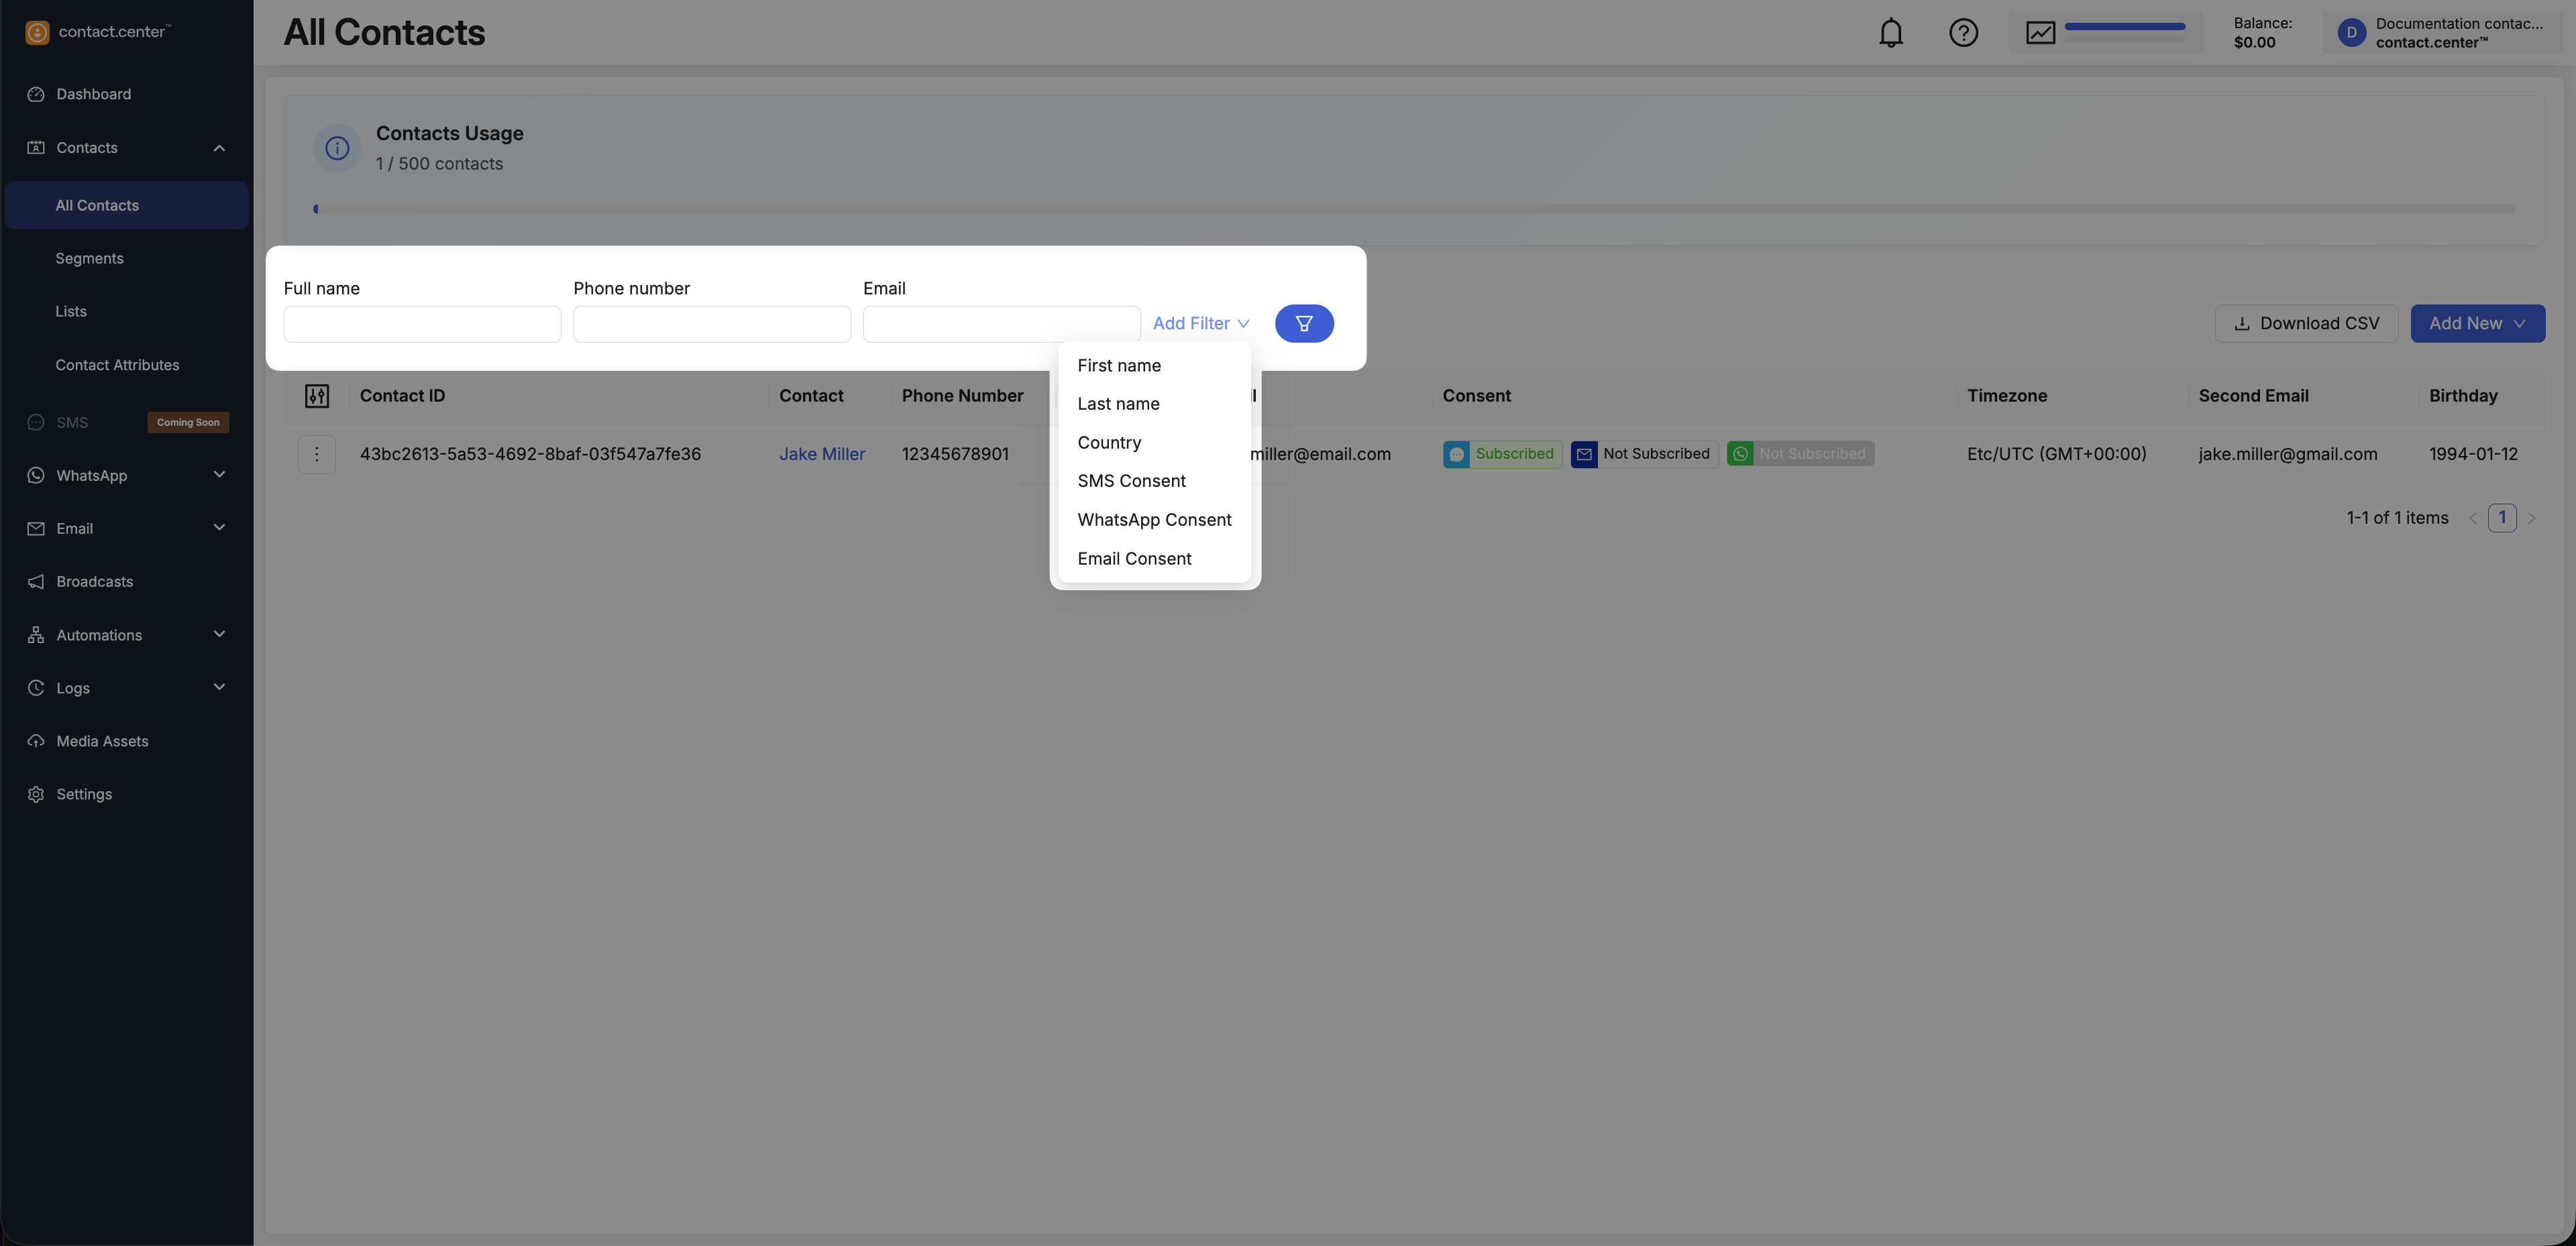Image resolution: width=2576 pixels, height=1246 pixels.
Task: Click the email Not Subscribed consent badge
Action: (1644, 454)
